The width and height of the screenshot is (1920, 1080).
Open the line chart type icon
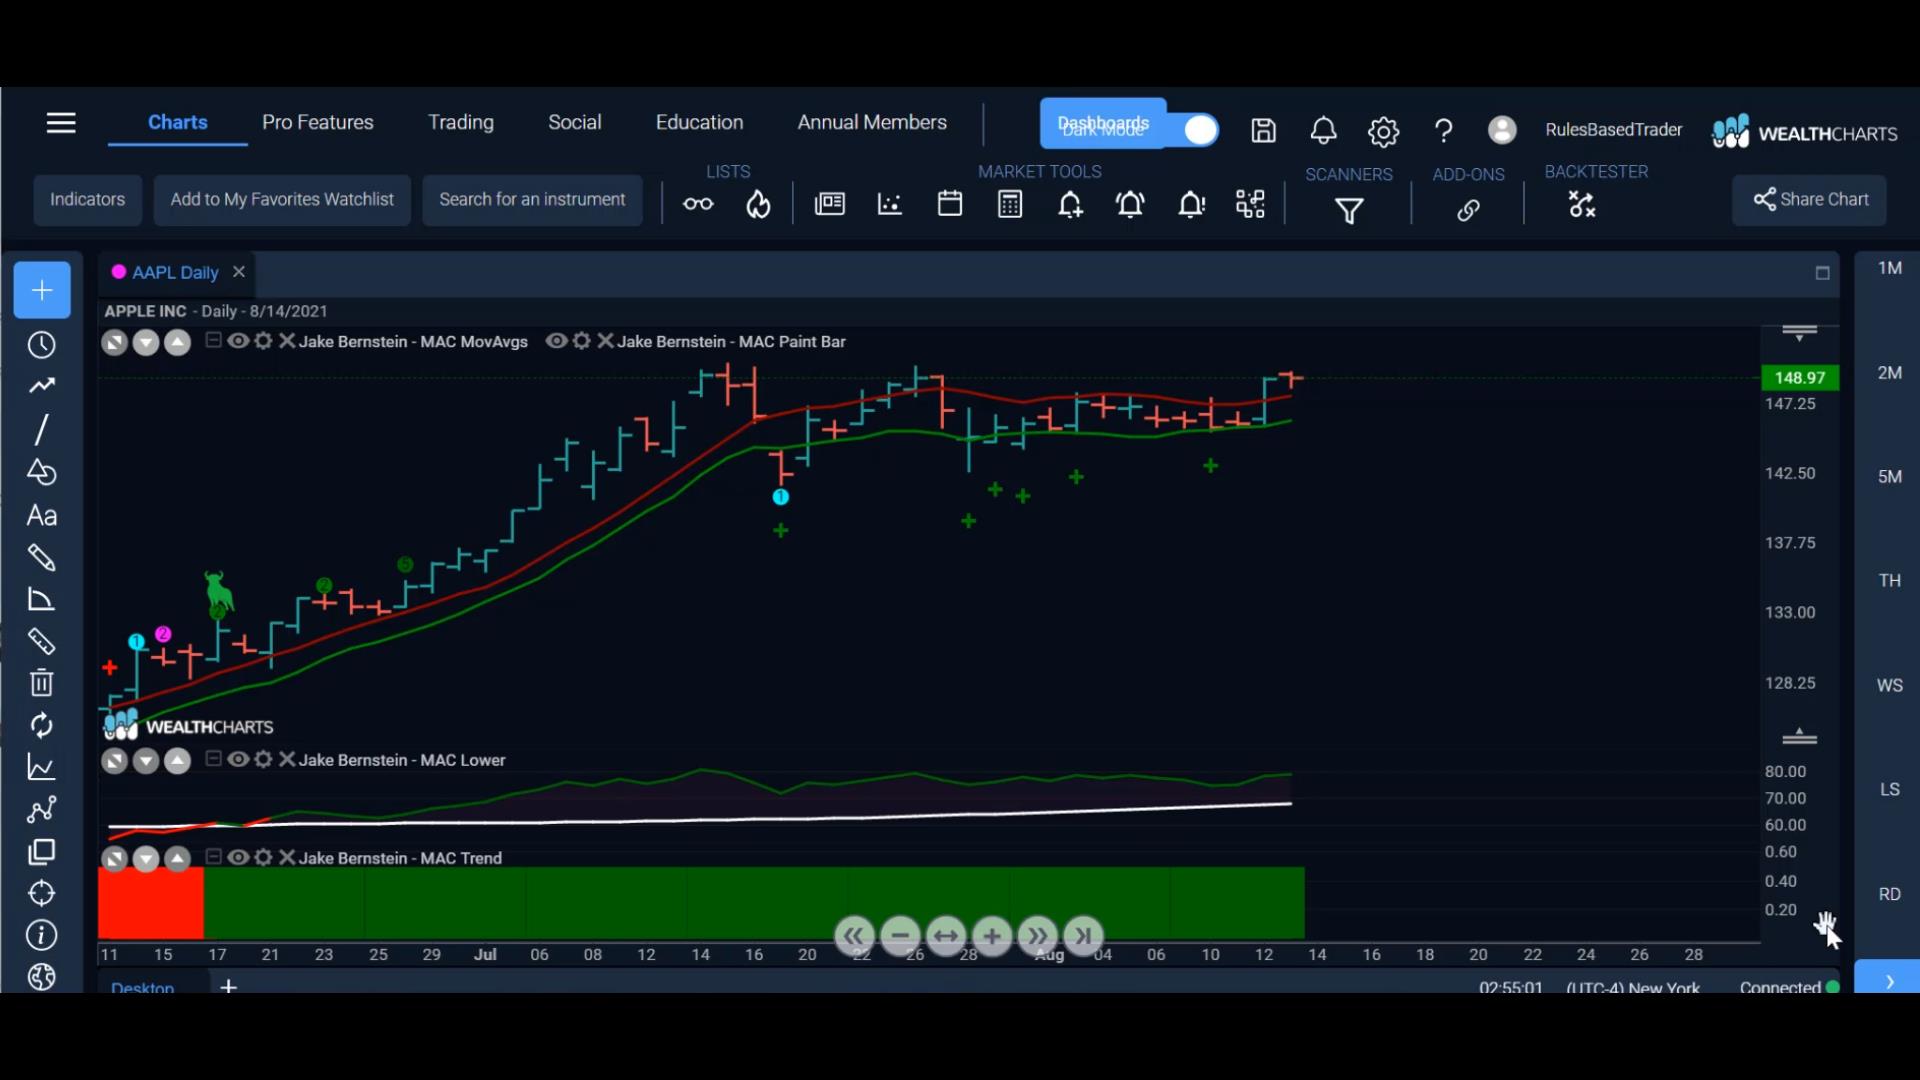(41, 767)
